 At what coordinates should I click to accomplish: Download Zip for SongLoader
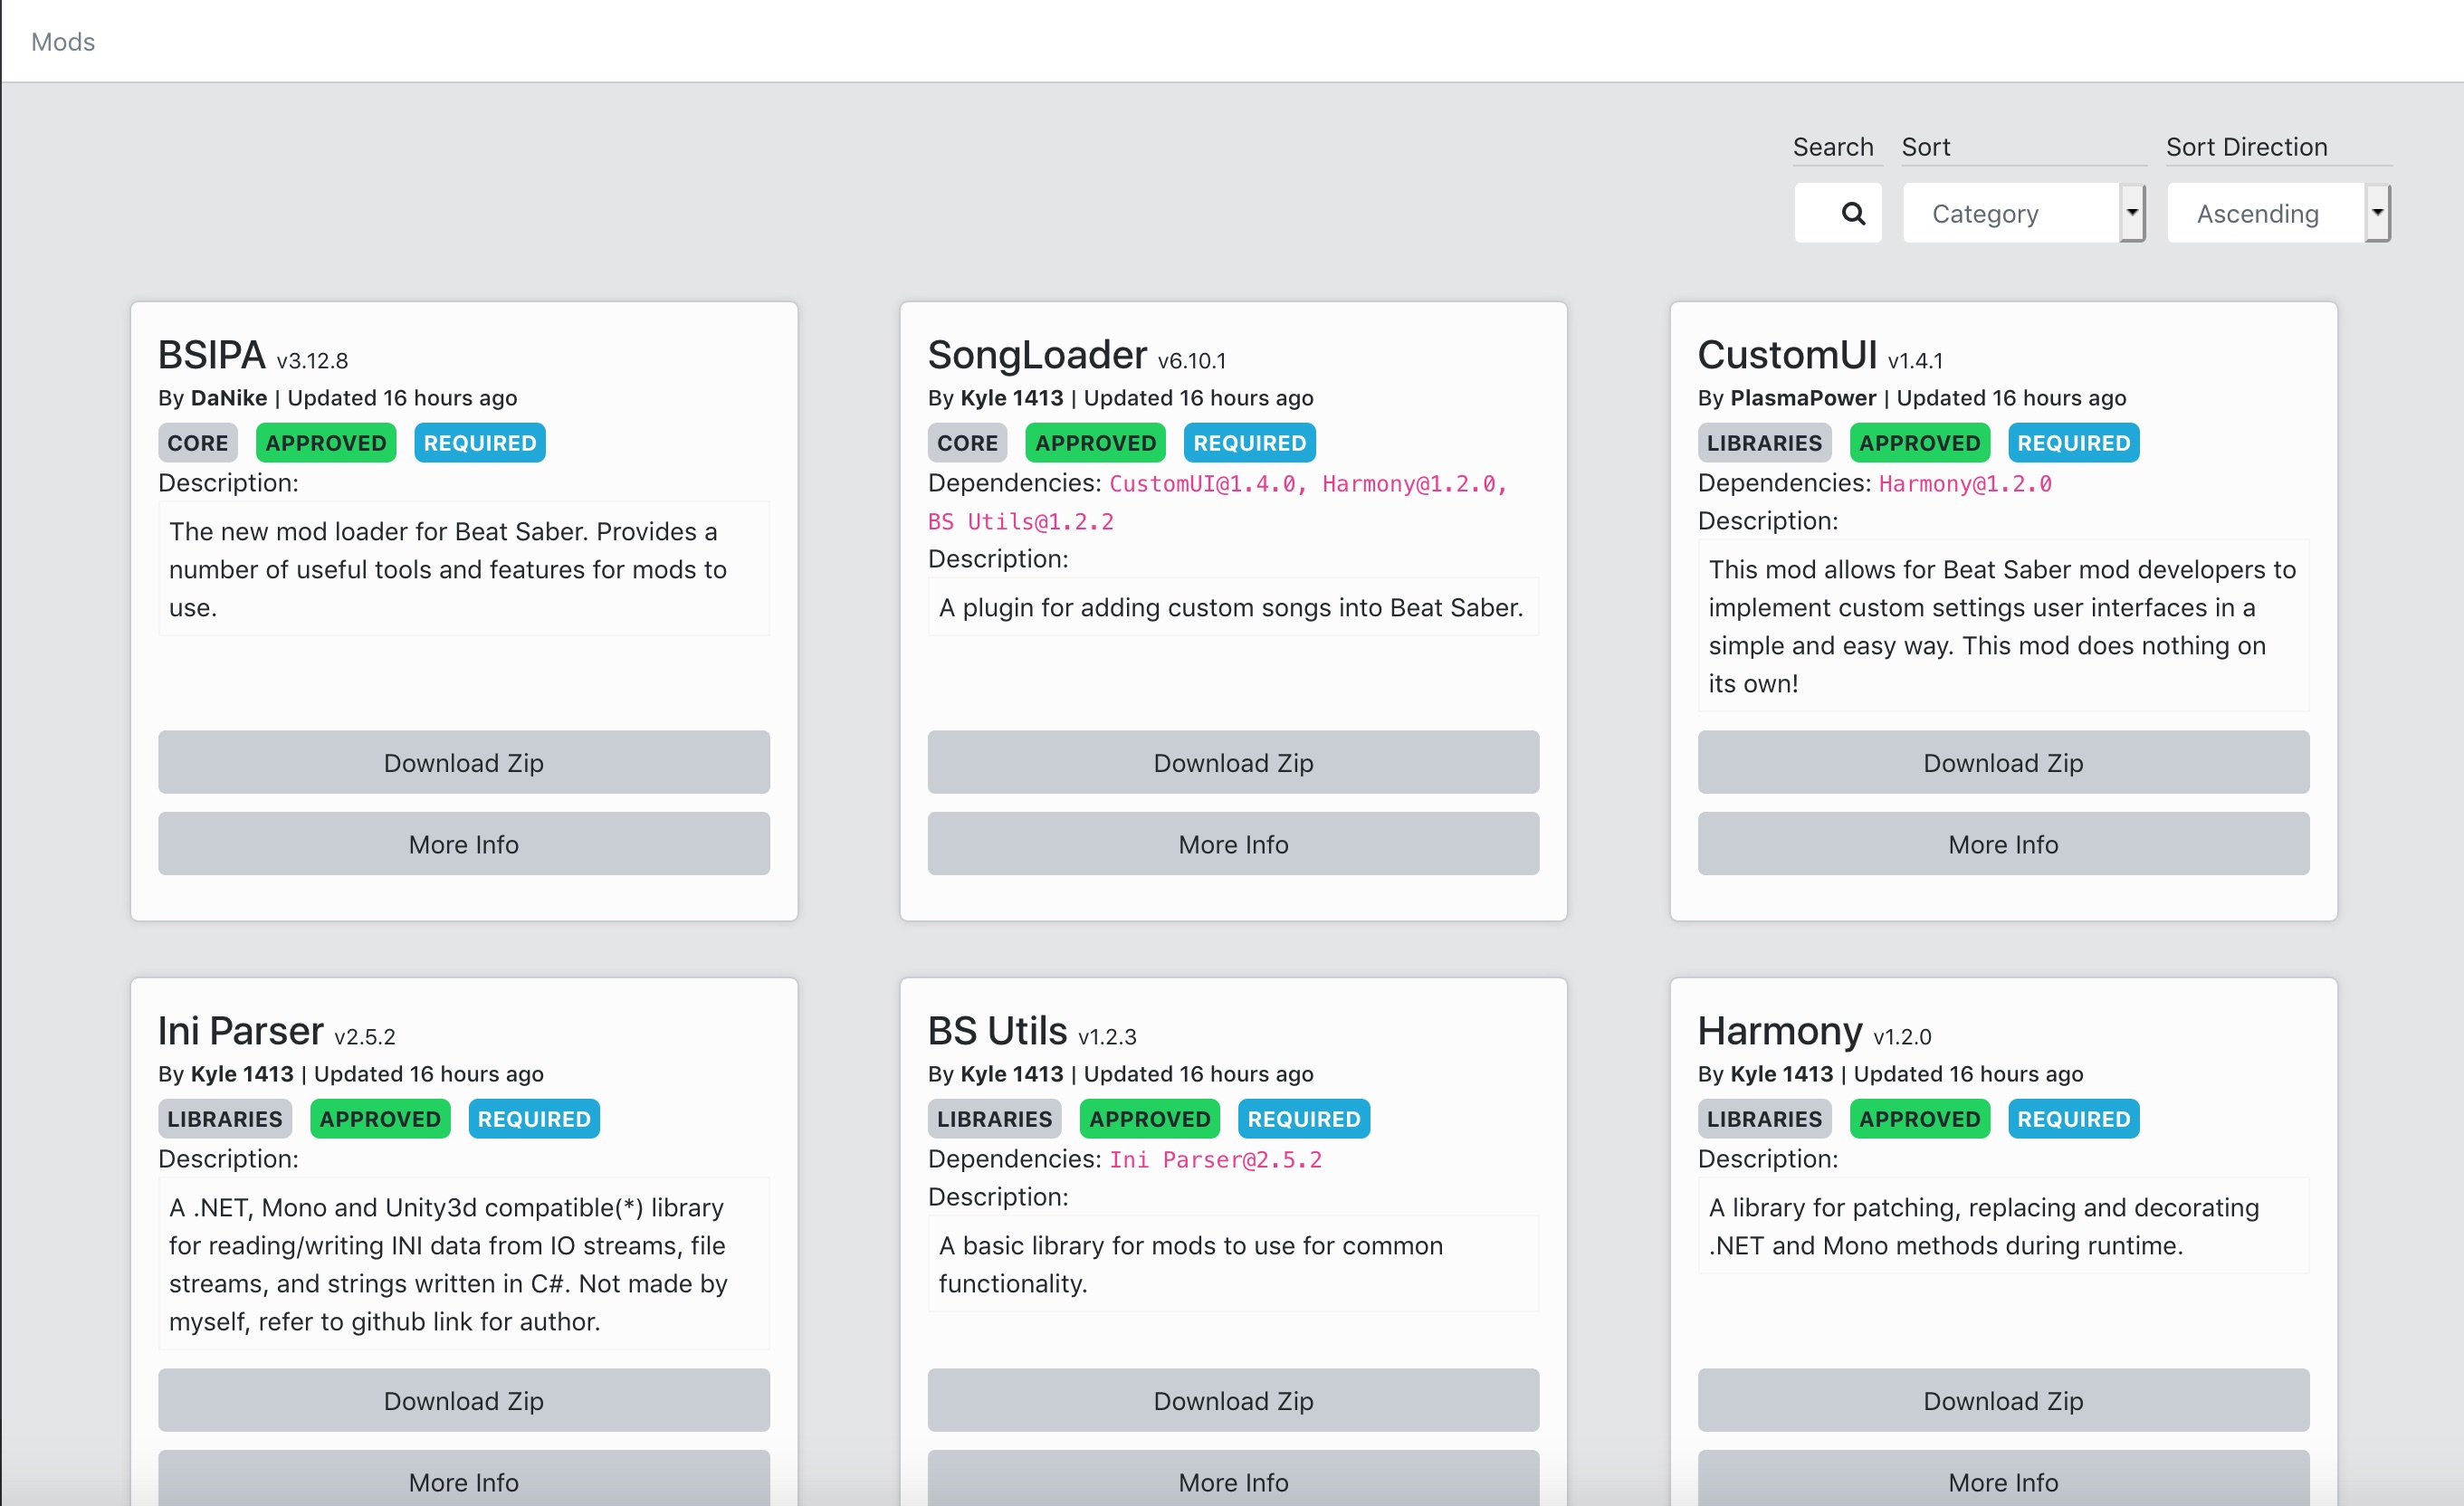pos(1233,762)
